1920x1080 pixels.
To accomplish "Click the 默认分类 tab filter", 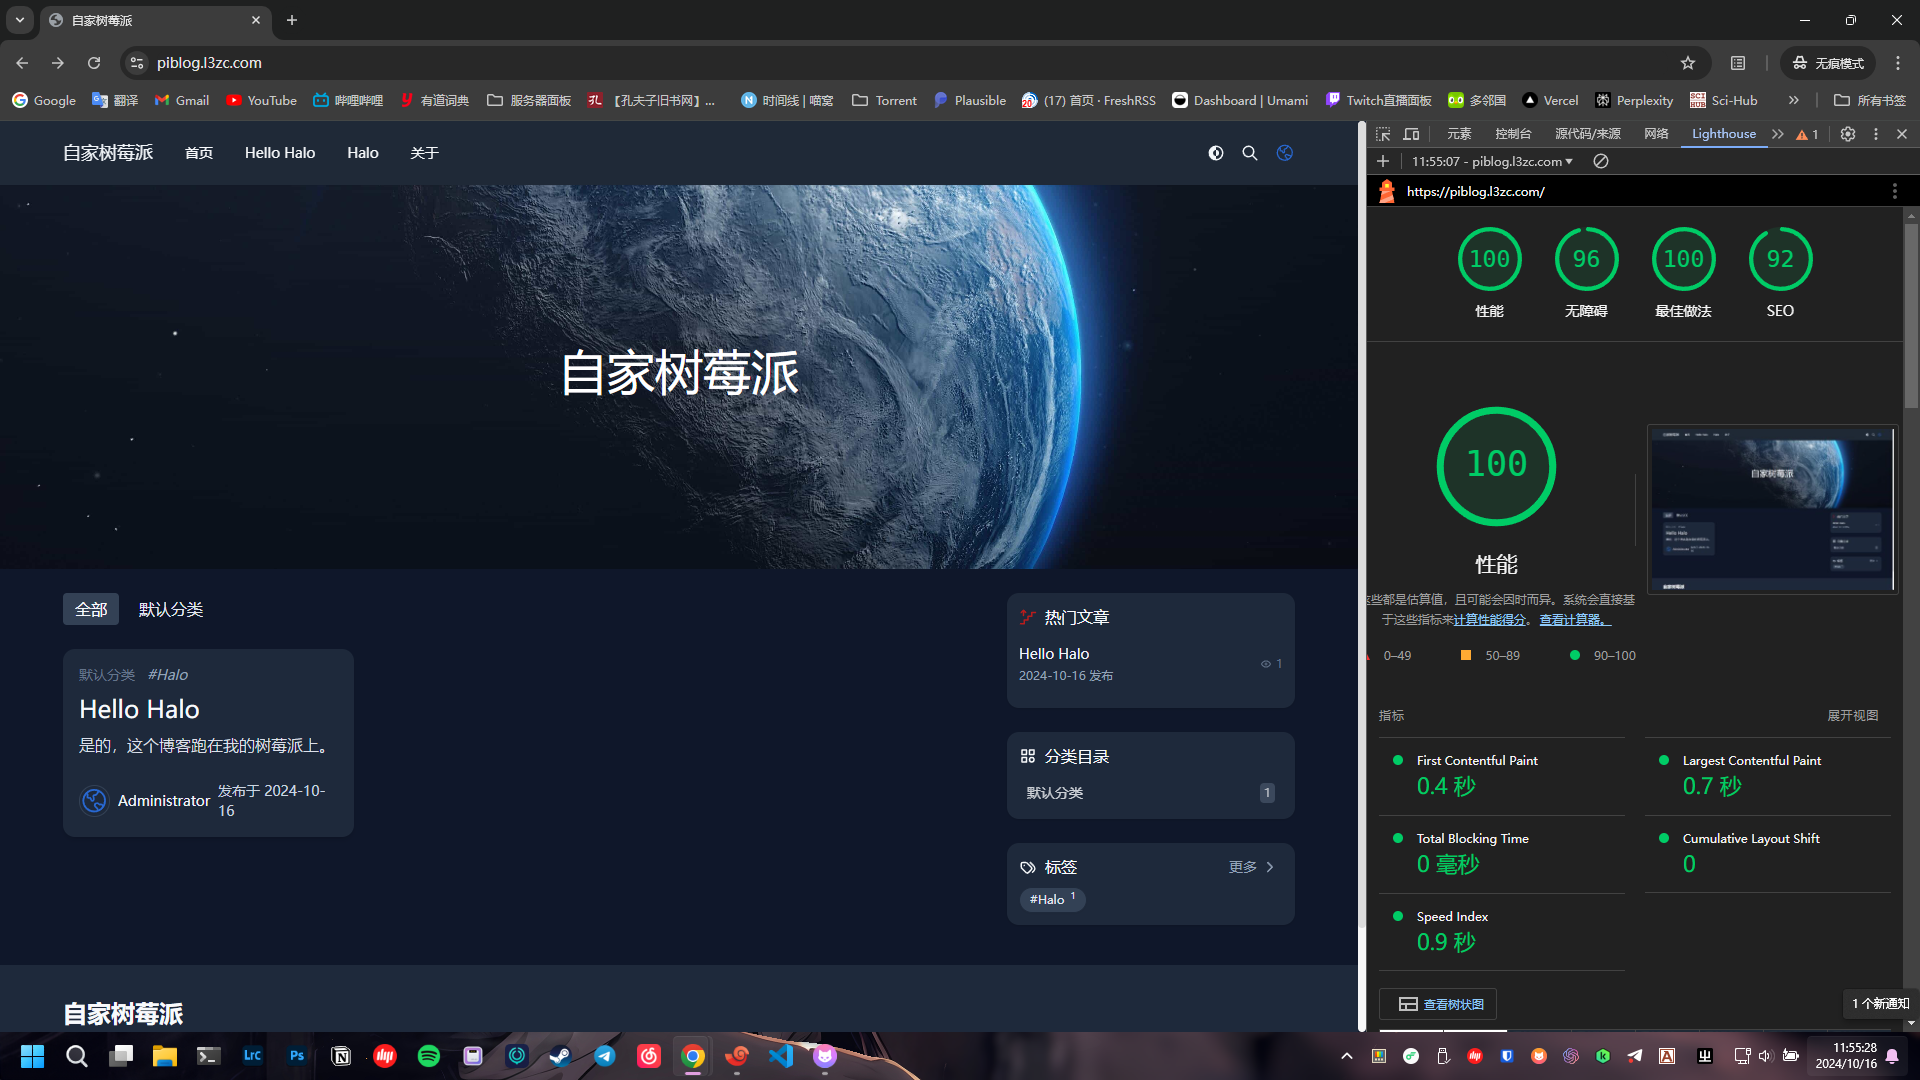I will pos(170,608).
